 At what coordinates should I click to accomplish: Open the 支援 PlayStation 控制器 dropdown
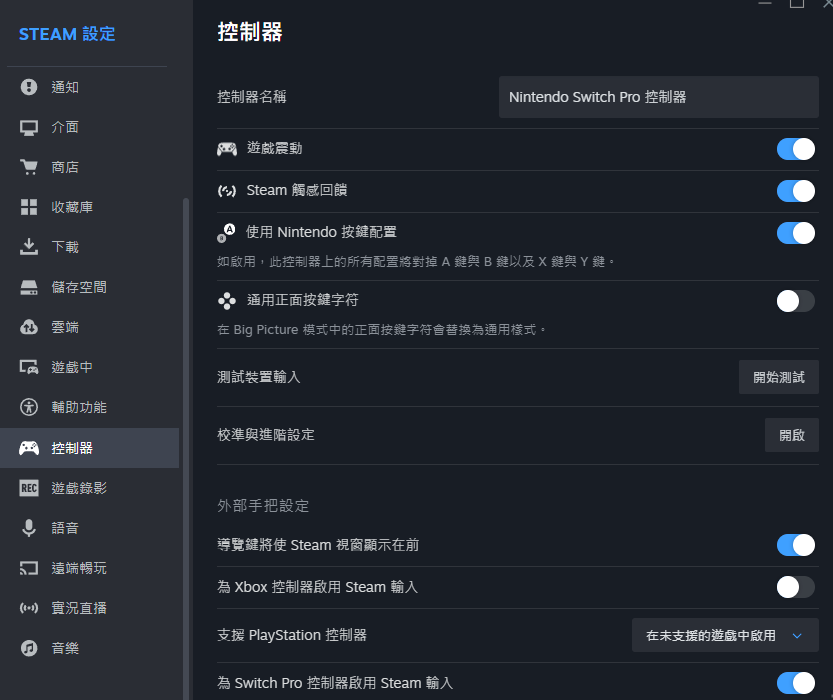point(725,634)
